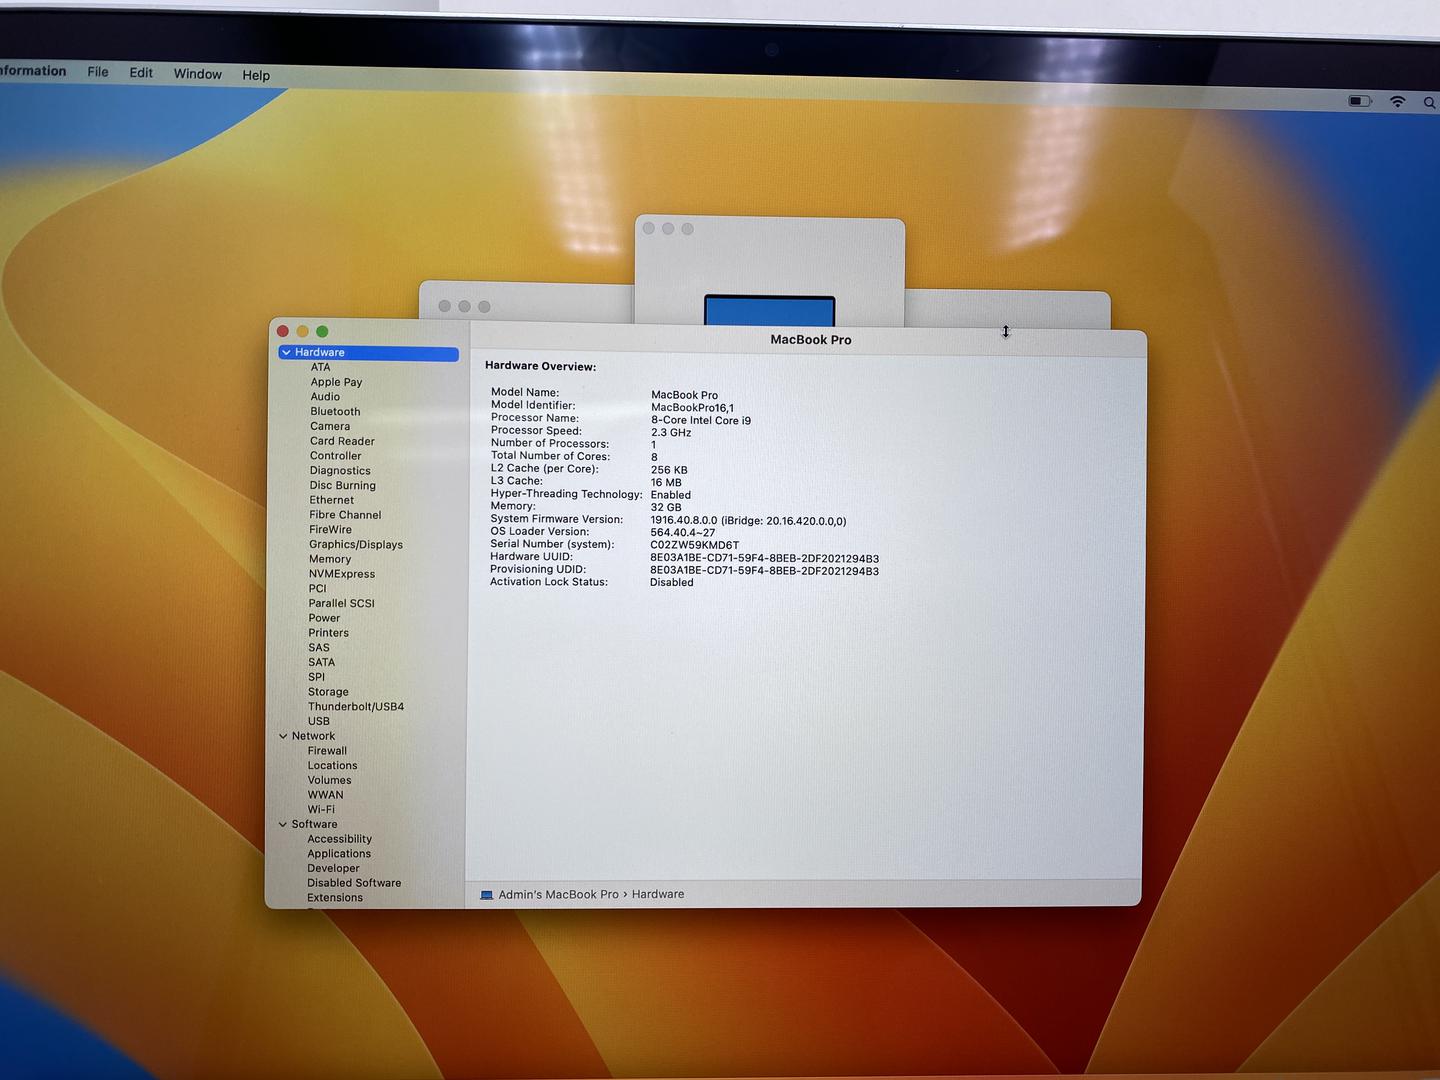This screenshot has height=1080, width=1440.
Task: Collapse the Hardware section chevron
Action: coord(286,352)
